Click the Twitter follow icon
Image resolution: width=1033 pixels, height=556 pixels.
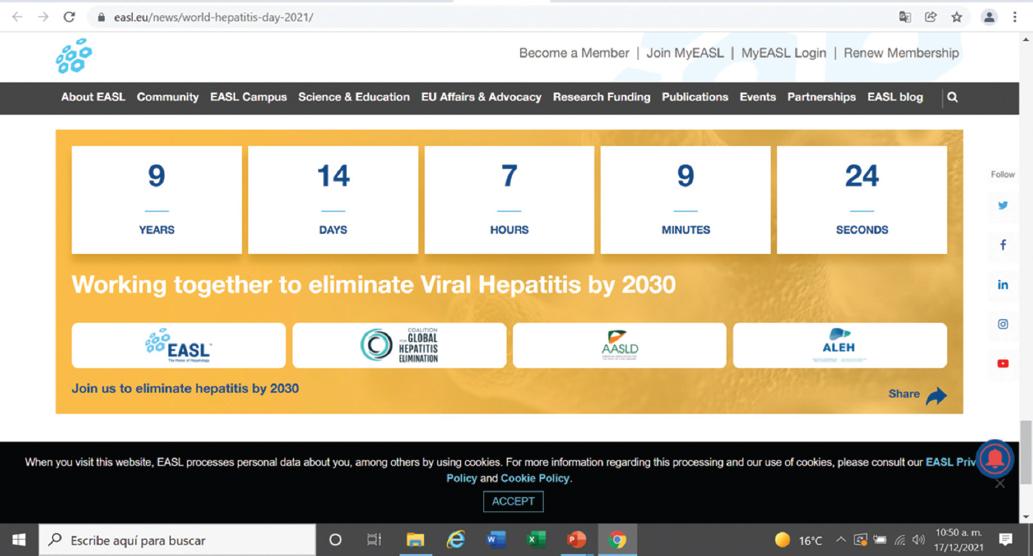(x=1002, y=205)
